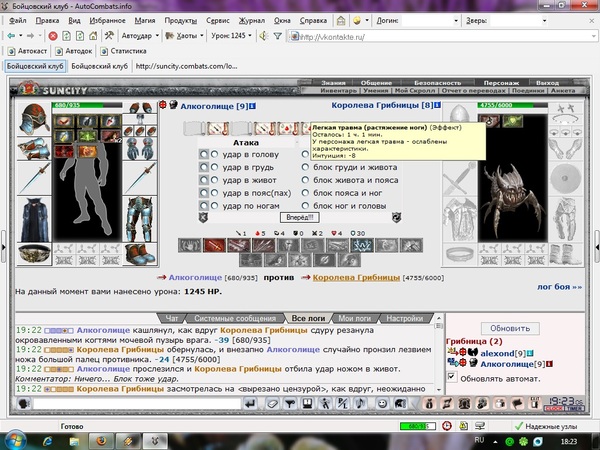
Task: Switch to the suncity.combats.com browser tab
Action: pyautogui.click(x=186, y=66)
